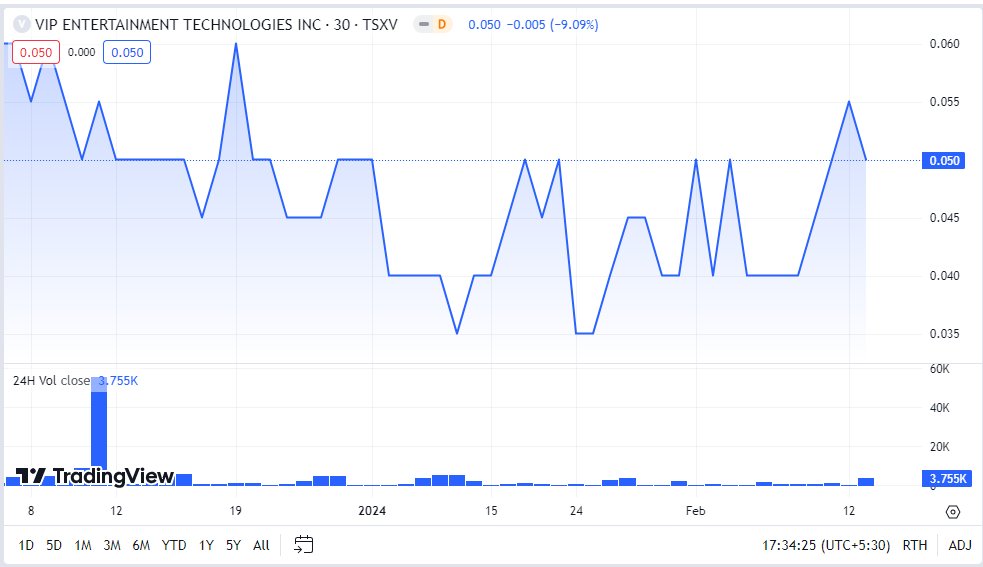This screenshot has width=983, height=567.
Task: Click the 0.045 price axis label
Action: click(944, 218)
